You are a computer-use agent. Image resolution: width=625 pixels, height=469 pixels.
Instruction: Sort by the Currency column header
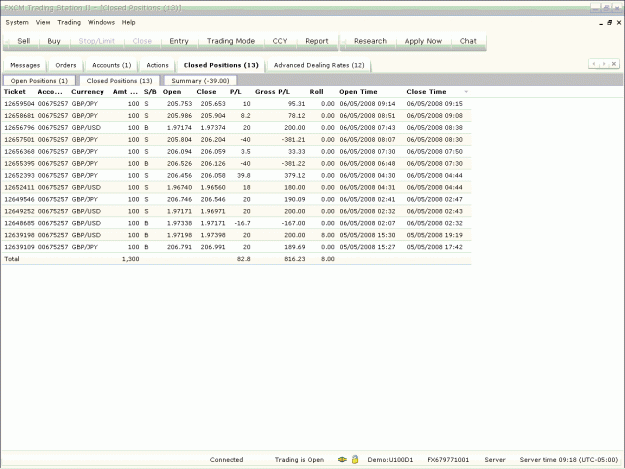coord(87,92)
